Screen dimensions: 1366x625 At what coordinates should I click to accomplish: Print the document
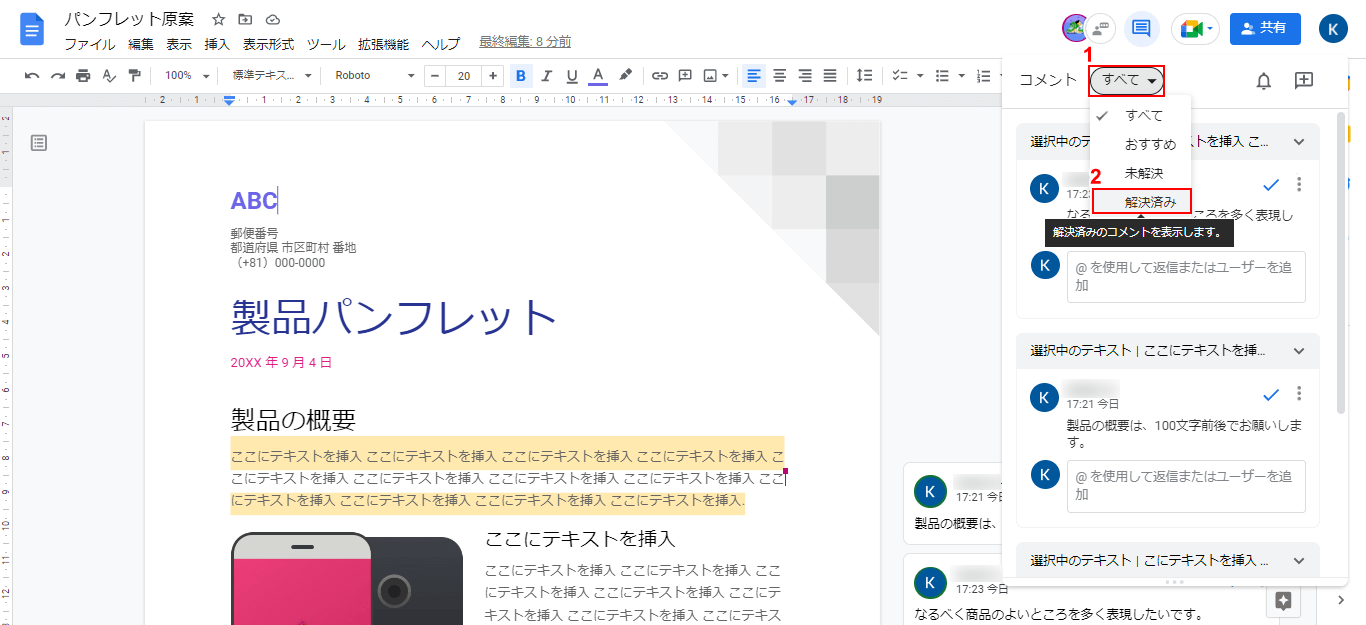point(83,75)
